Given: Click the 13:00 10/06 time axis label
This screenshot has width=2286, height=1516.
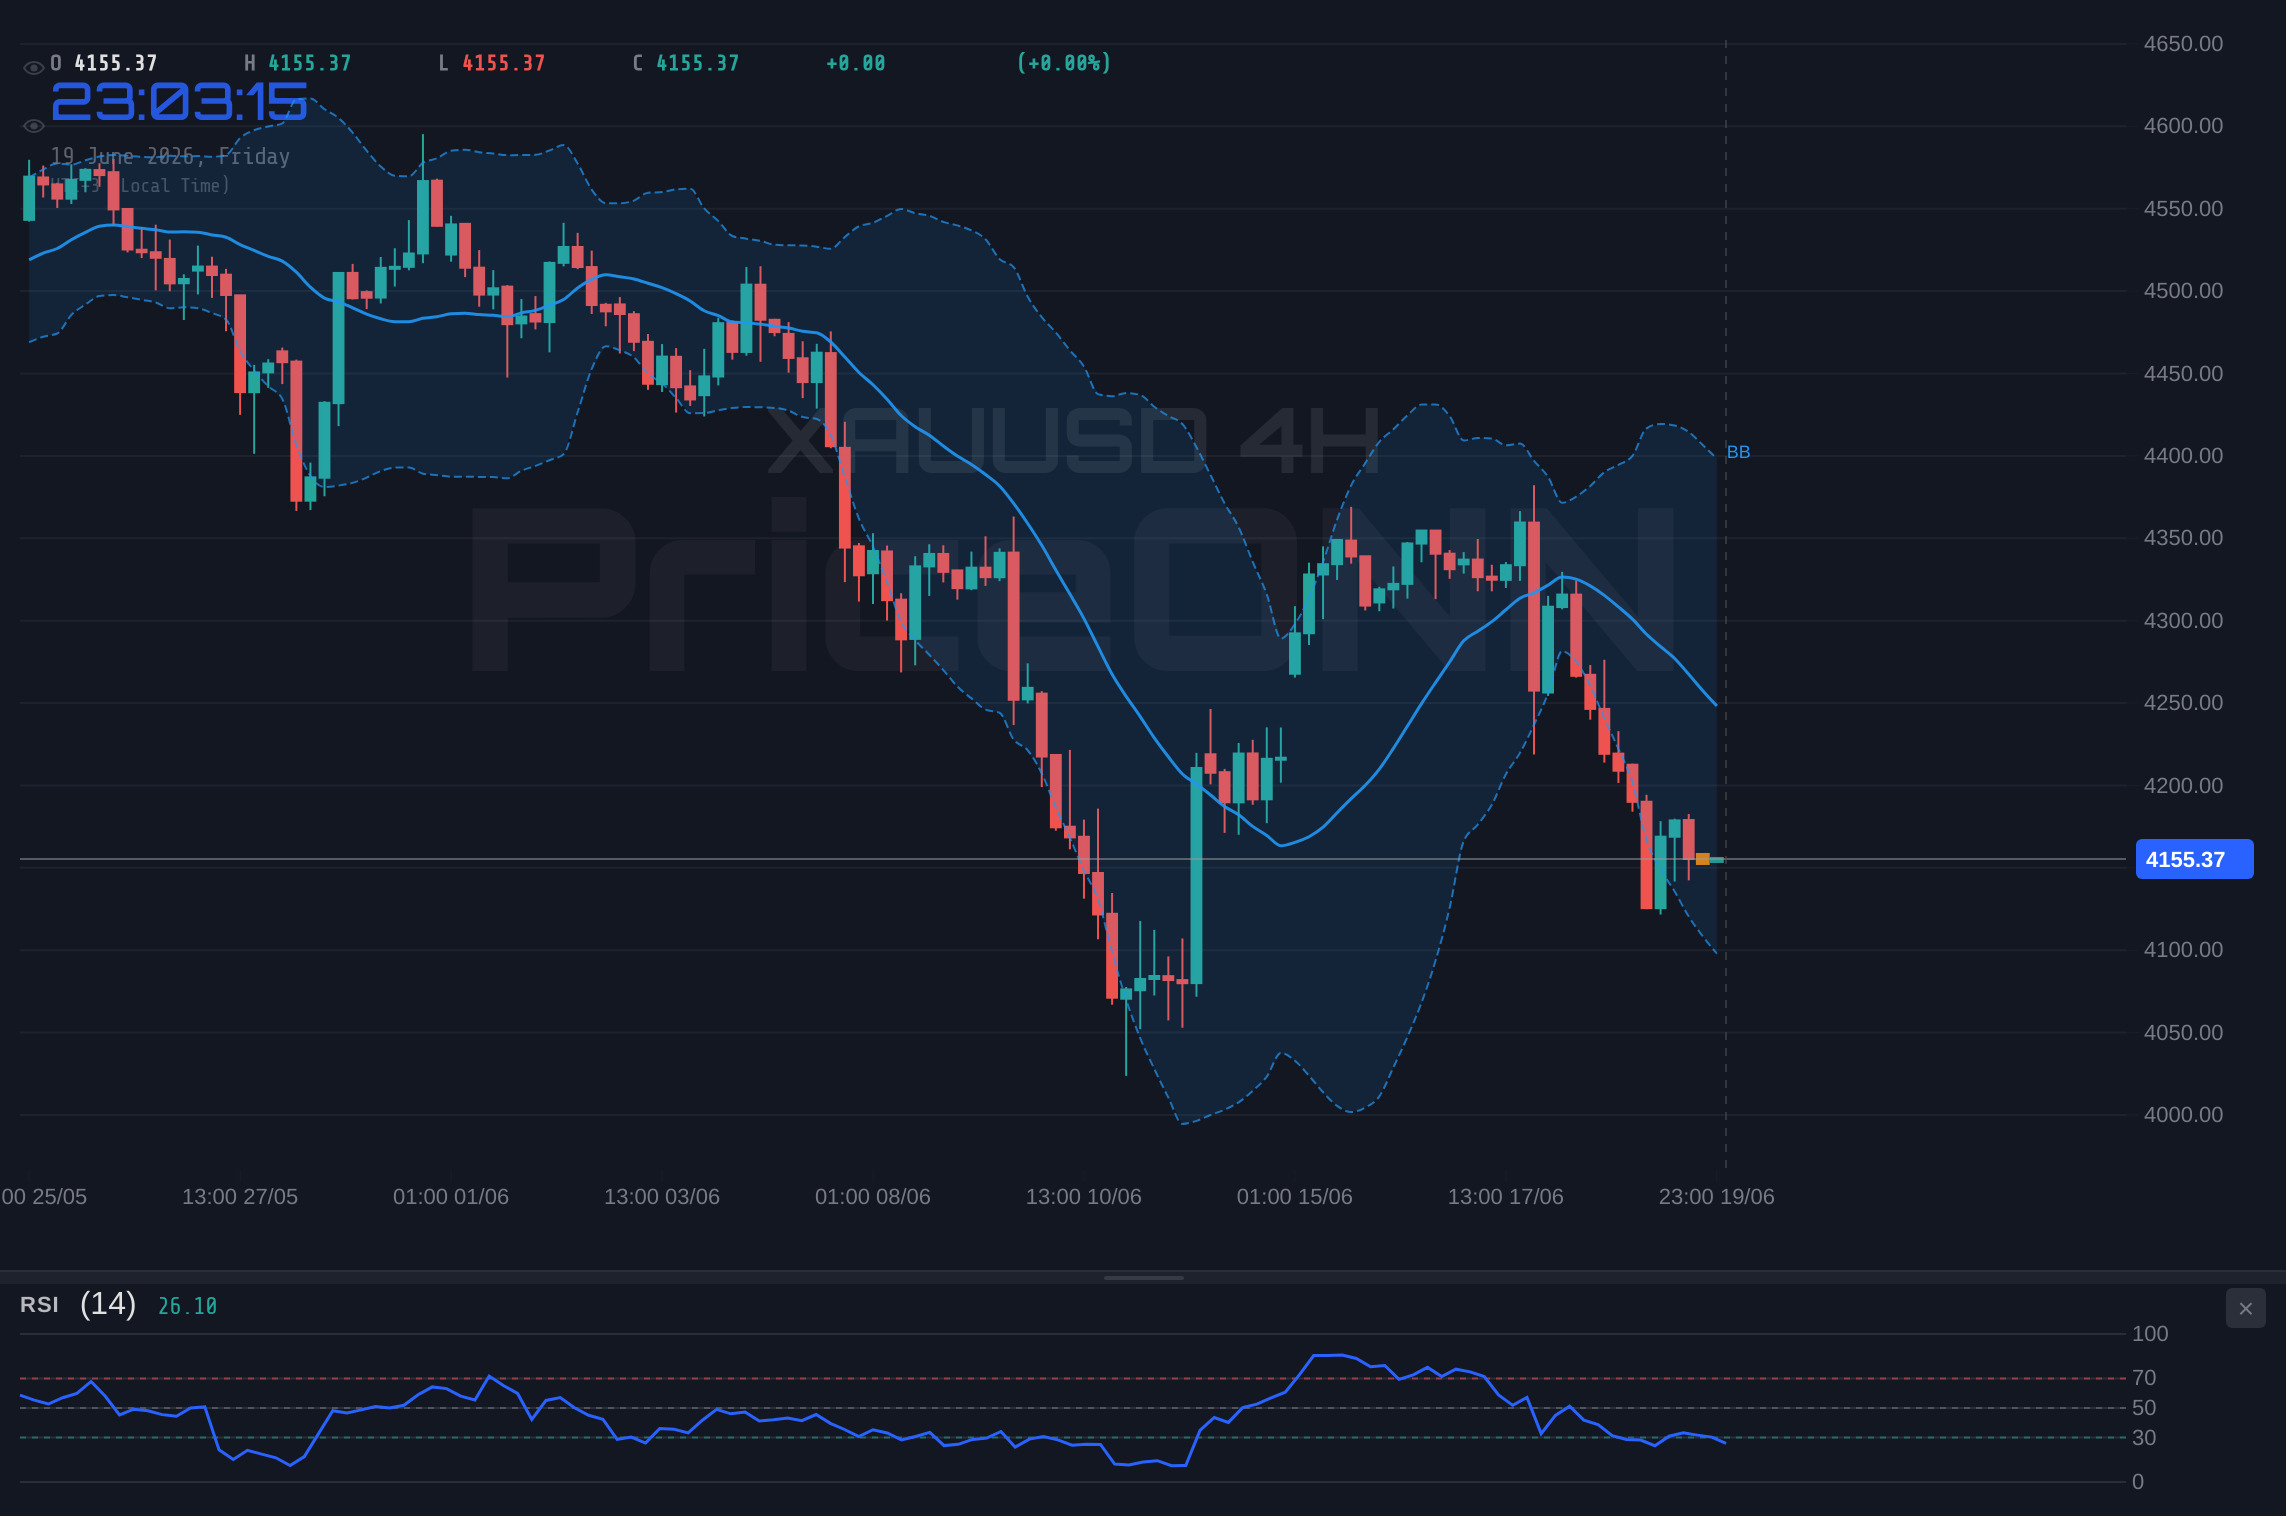Looking at the screenshot, I should coord(1084,1197).
